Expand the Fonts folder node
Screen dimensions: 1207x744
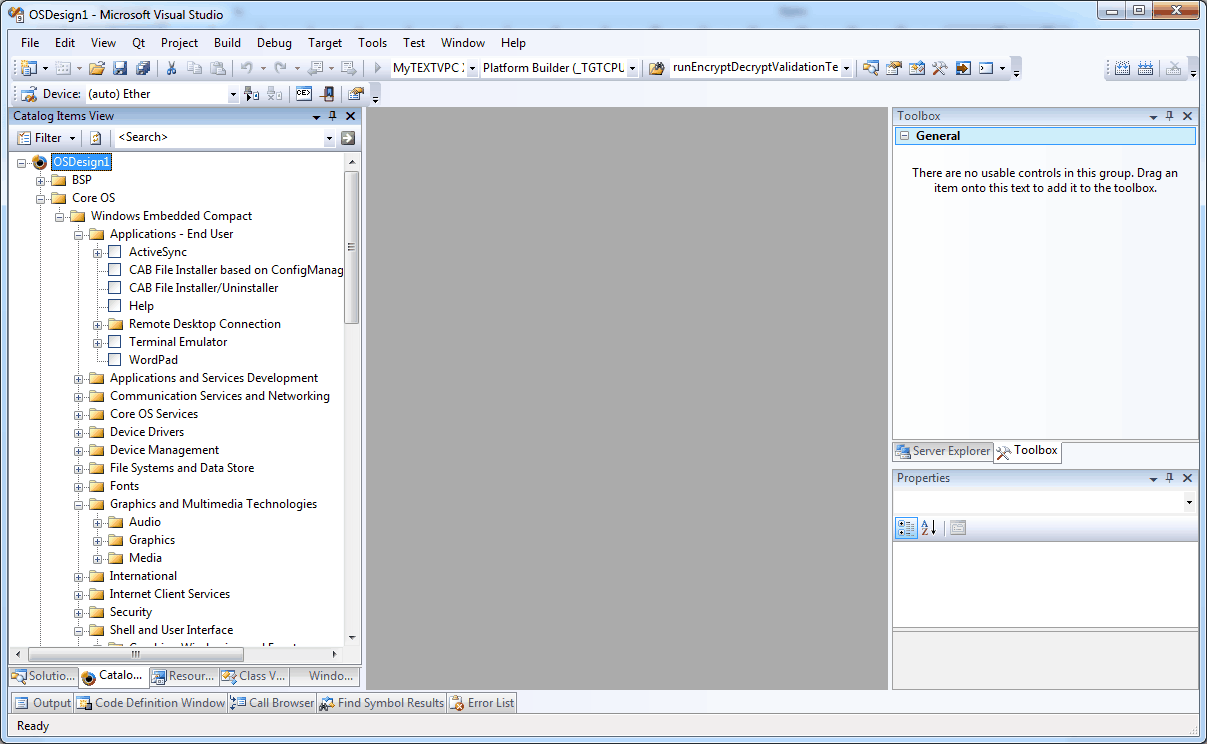click(79, 486)
